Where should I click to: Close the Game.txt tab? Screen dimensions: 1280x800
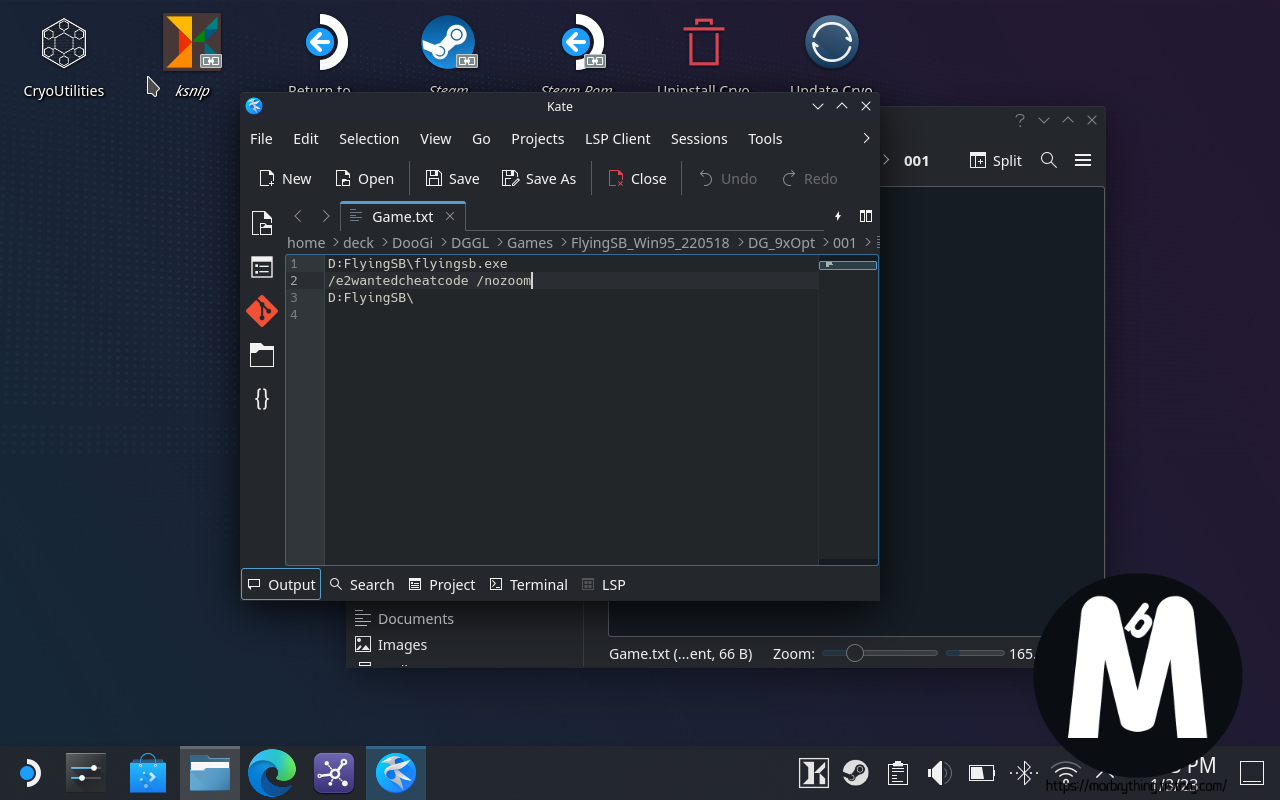[450, 216]
